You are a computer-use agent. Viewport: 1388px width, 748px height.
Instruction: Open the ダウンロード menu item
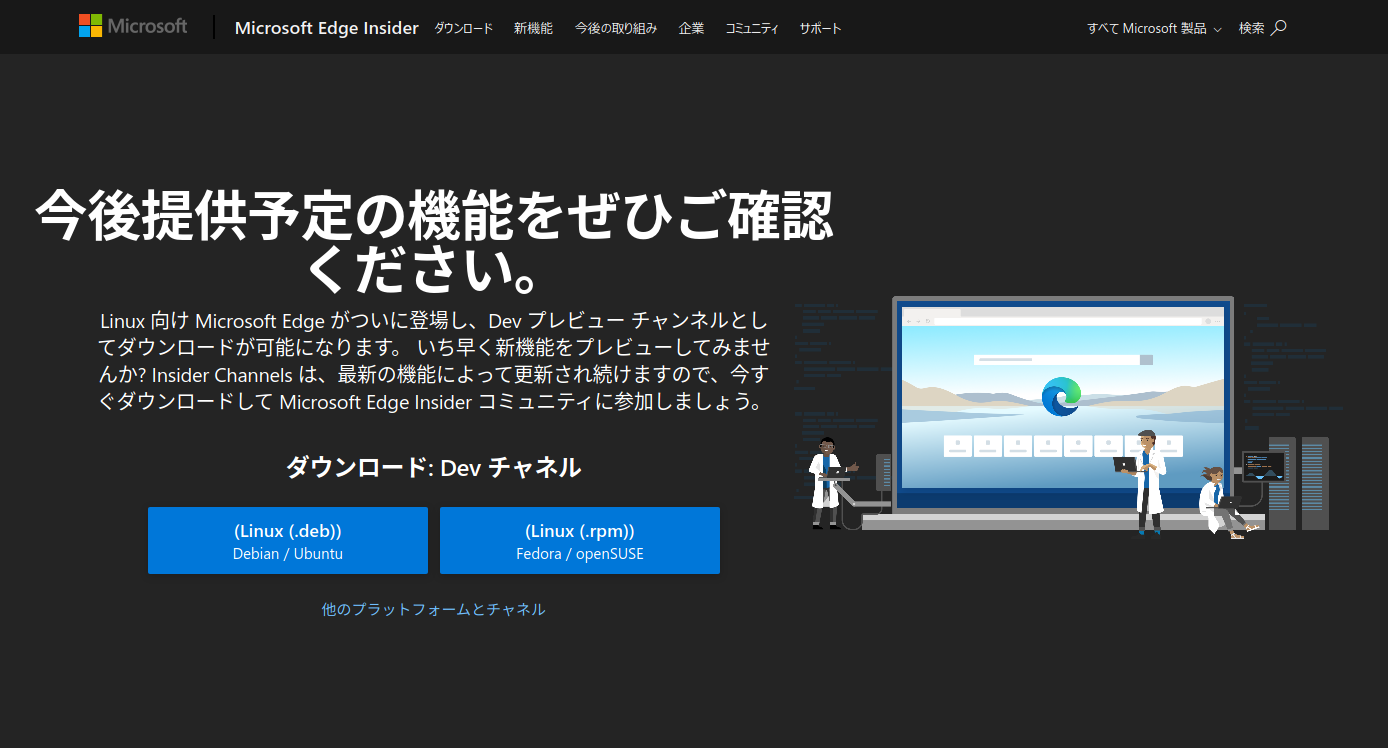point(463,28)
